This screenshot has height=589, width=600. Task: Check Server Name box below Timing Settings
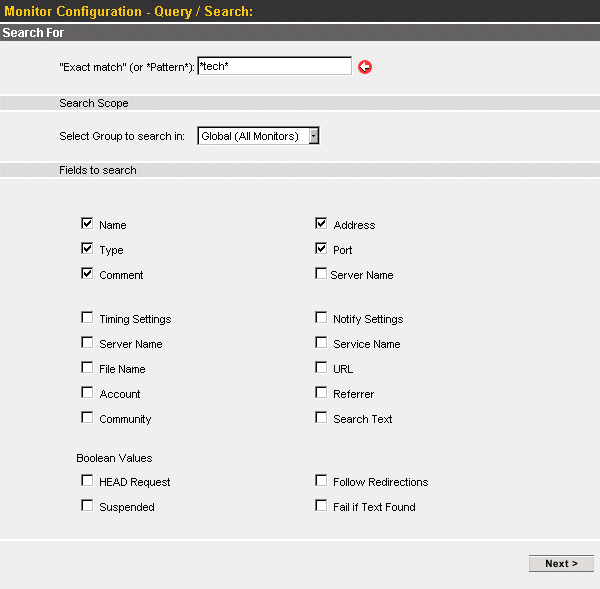click(x=87, y=342)
